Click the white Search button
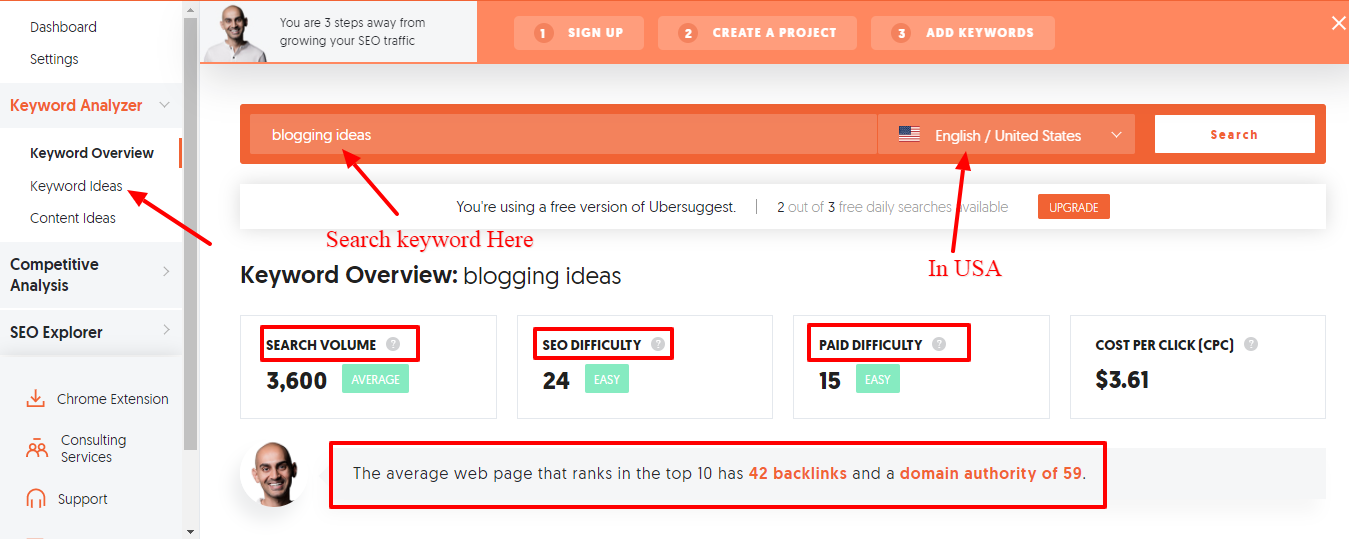The width and height of the screenshot is (1349, 539). 1234,134
